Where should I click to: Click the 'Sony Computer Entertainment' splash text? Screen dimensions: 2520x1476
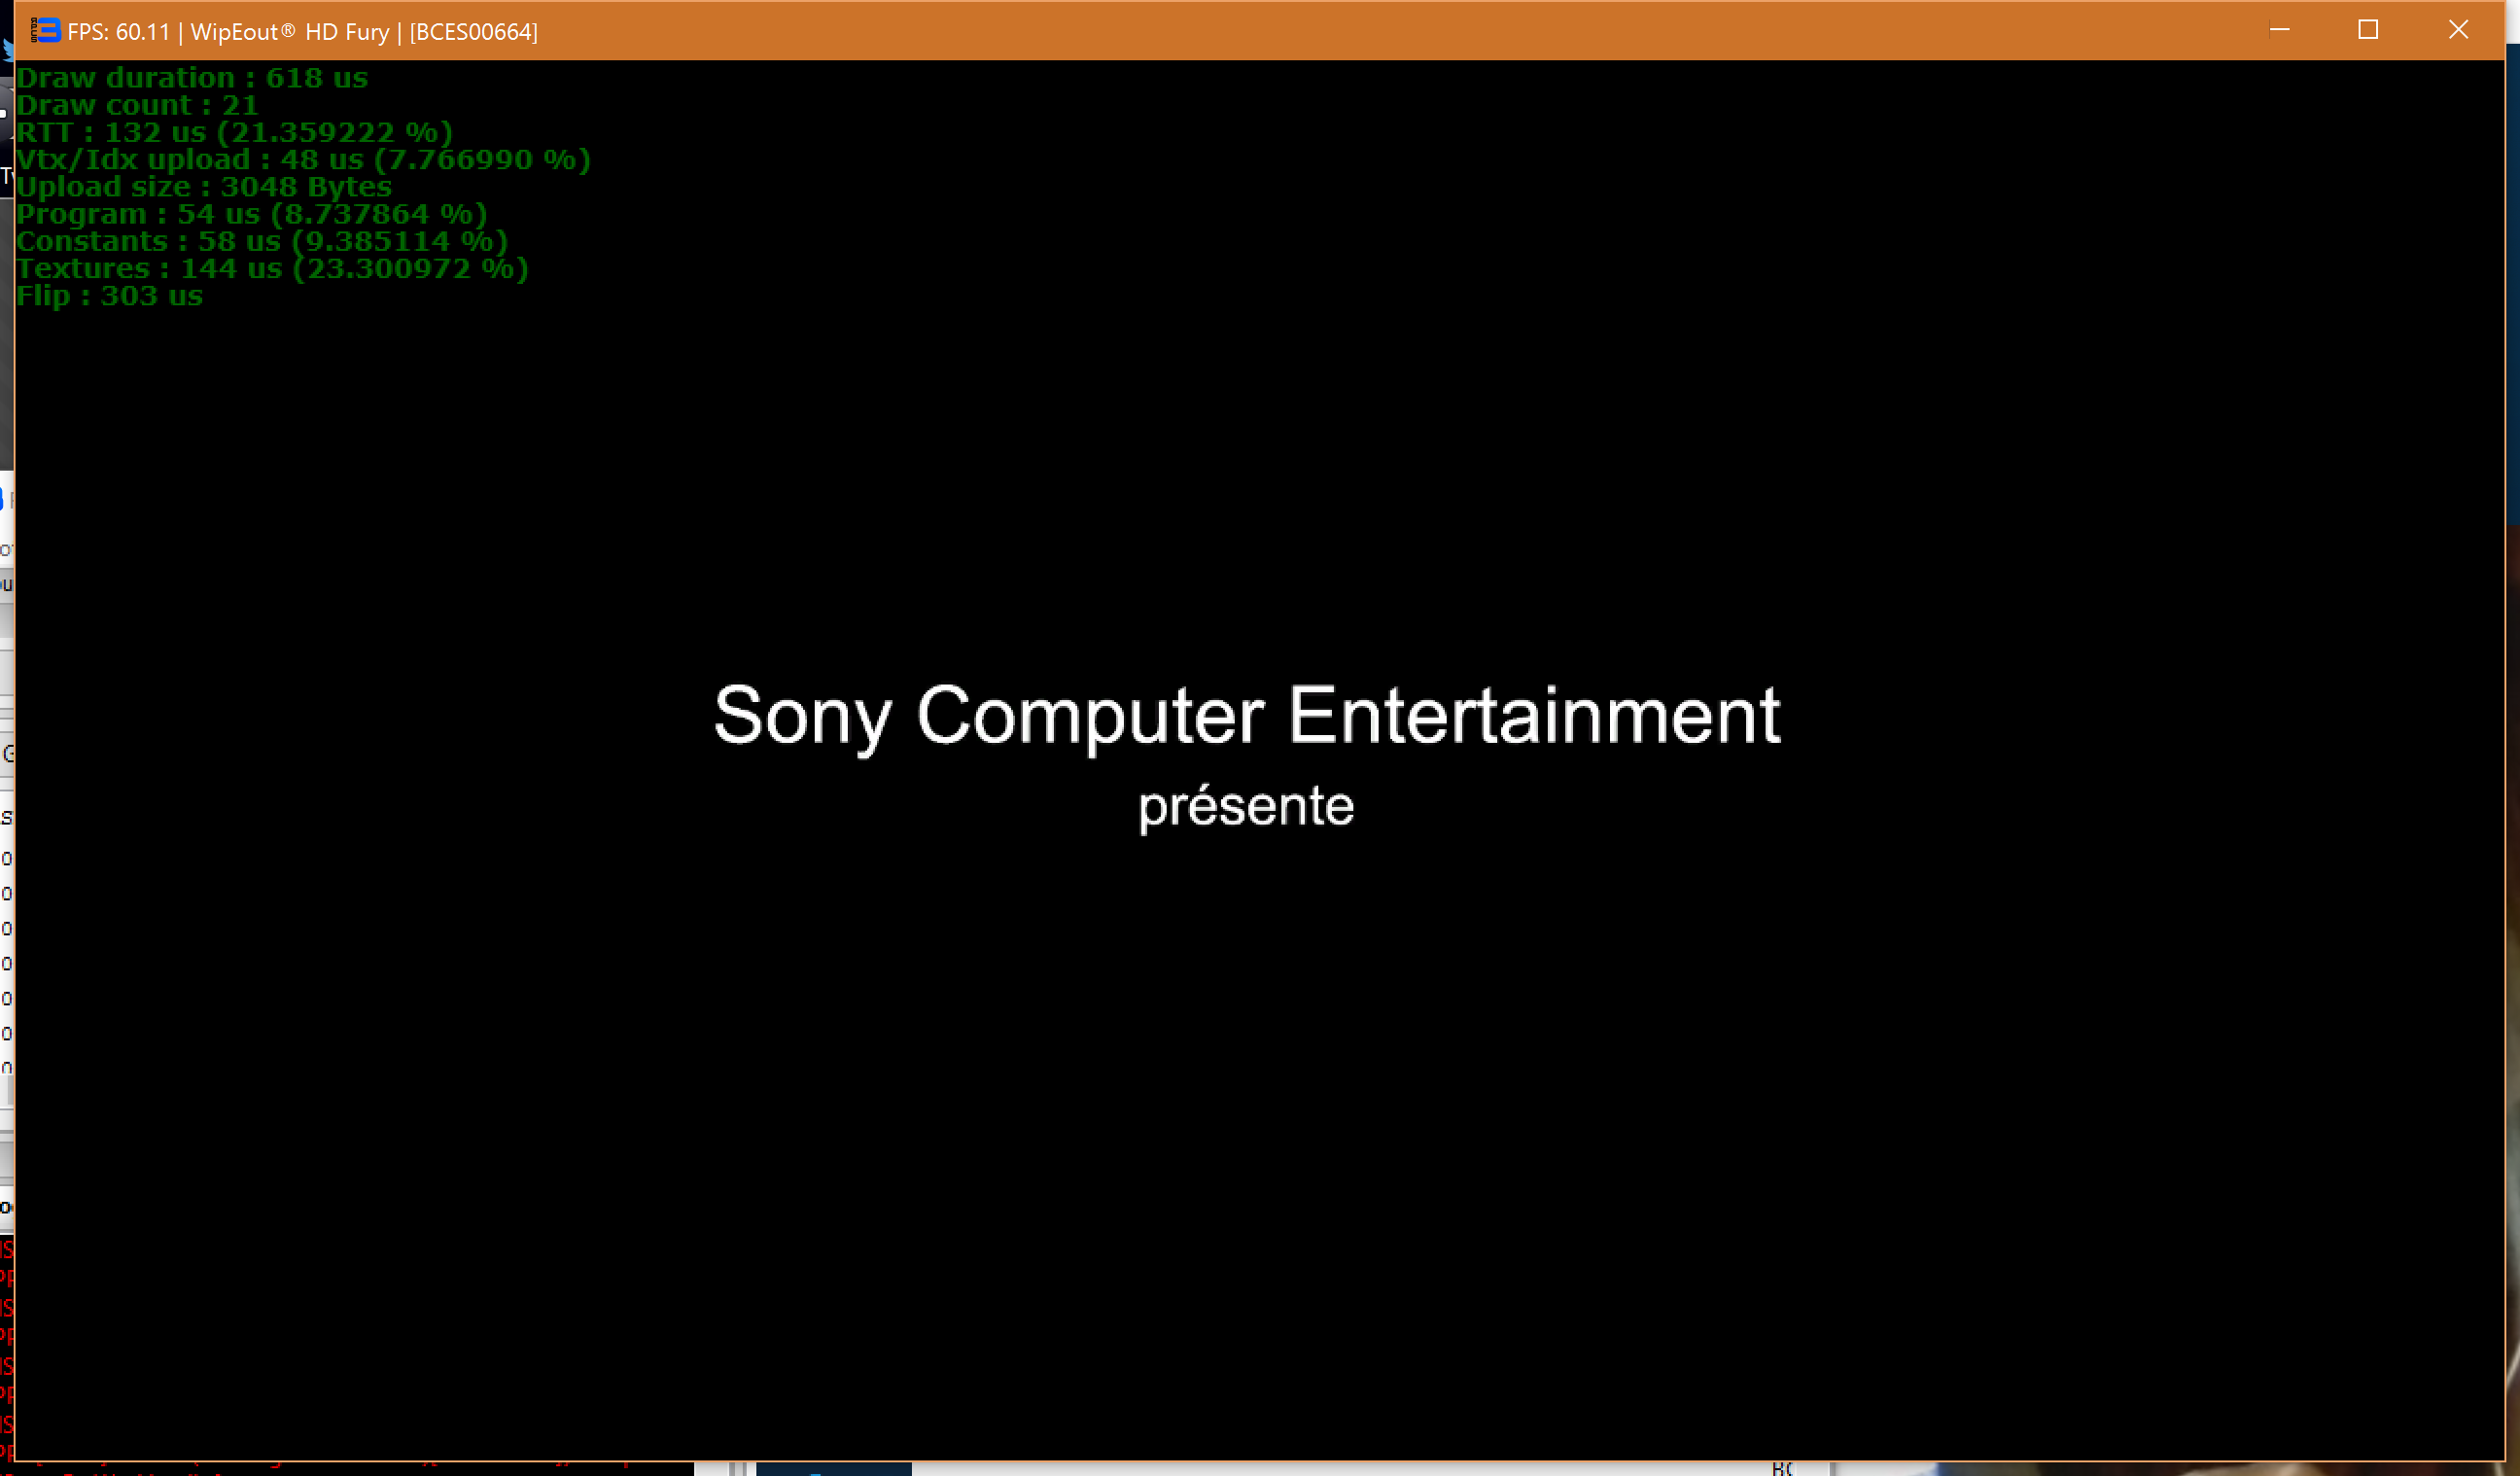pyautogui.click(x=1246, y=715)
